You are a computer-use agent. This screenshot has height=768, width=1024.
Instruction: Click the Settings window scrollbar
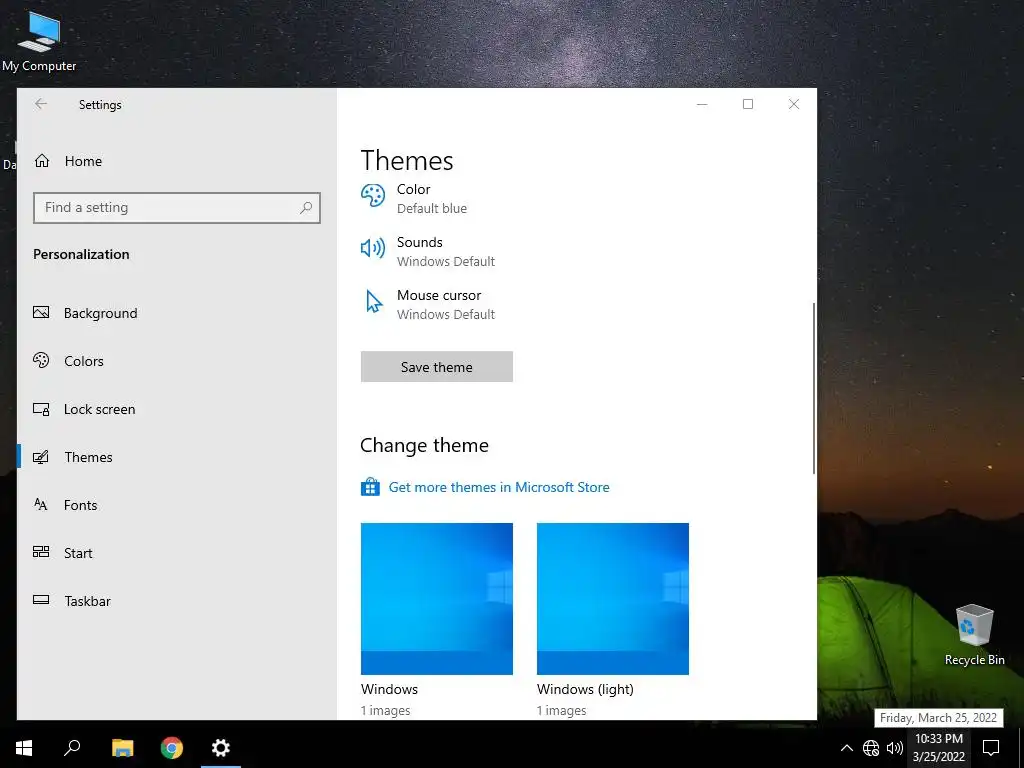tap(814, 389)
